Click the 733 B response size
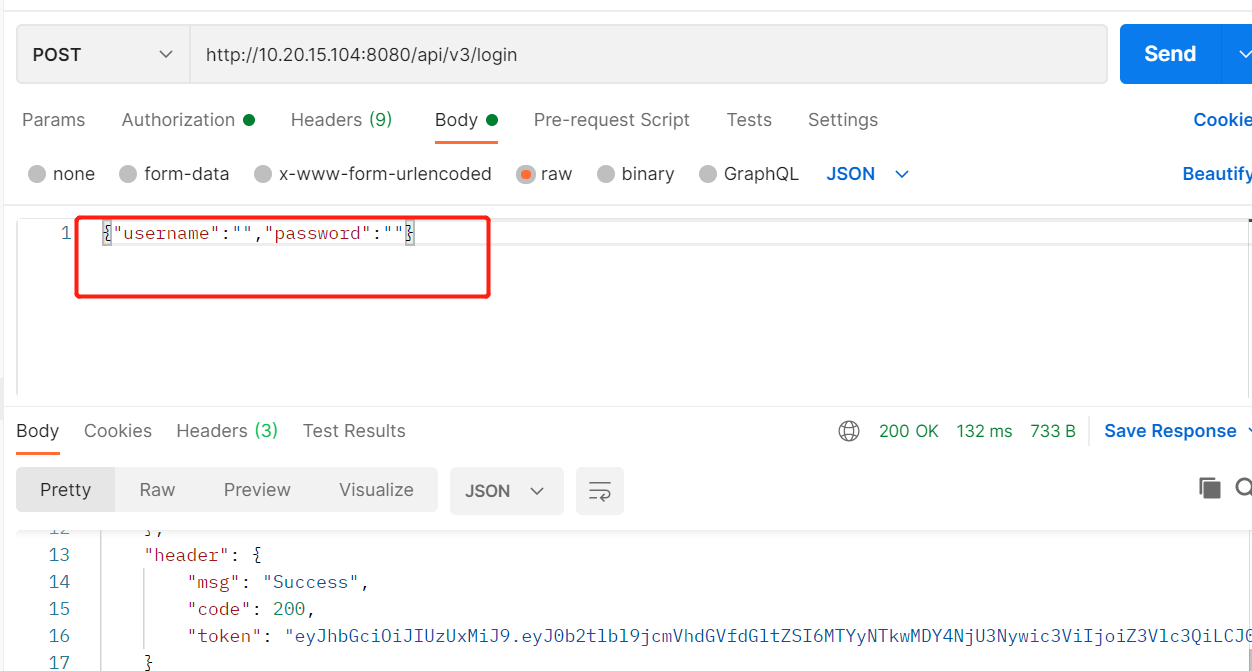 click(1053, 431)
